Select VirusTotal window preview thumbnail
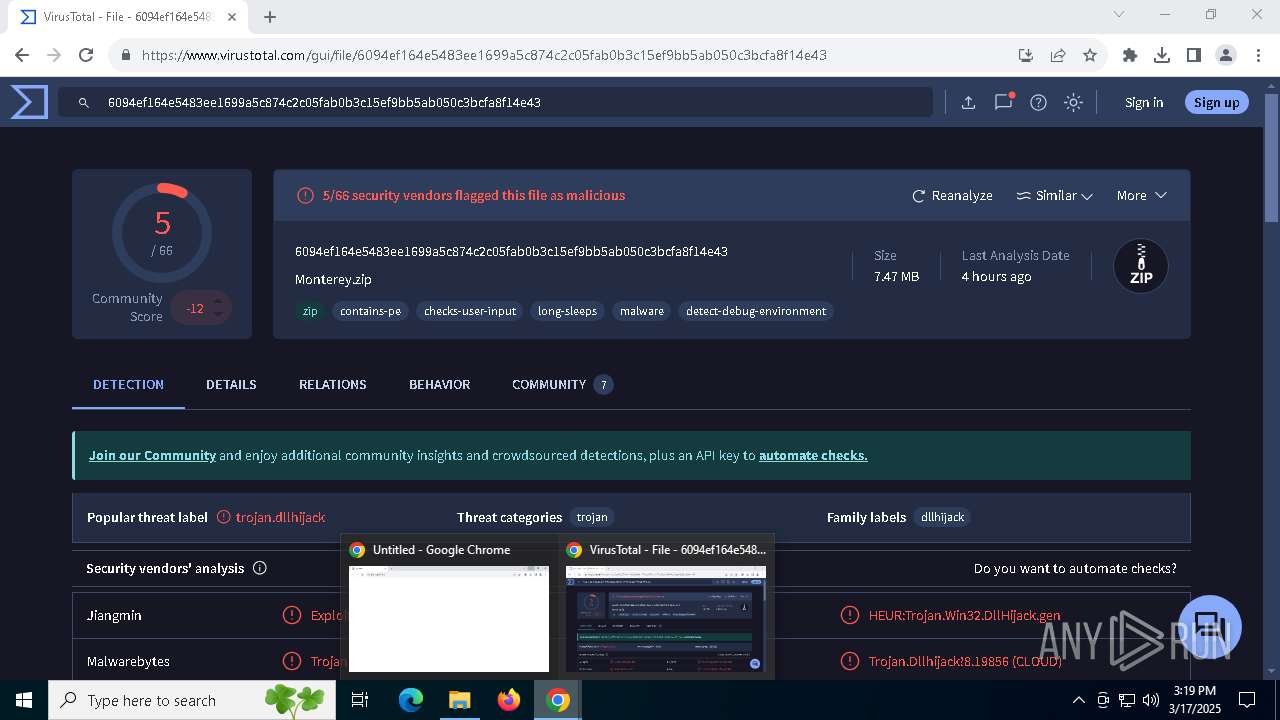The height and width of the screenshot is (720, 1280). (x=666, y=619)
